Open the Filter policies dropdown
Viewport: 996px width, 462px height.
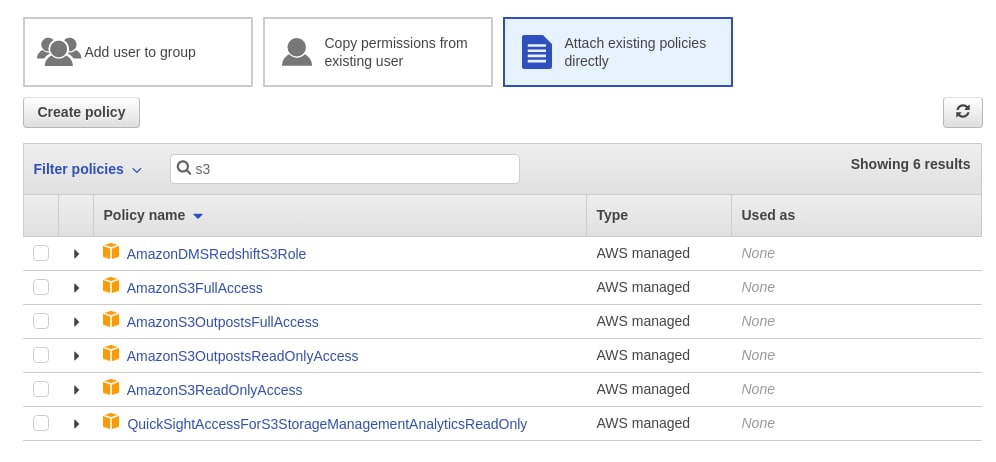coord(88,169)
